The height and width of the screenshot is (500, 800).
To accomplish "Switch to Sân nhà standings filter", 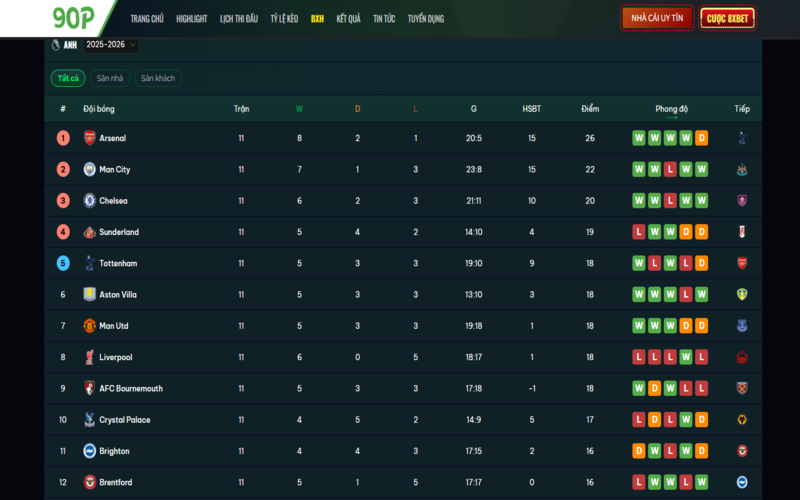I will [110, 78].
